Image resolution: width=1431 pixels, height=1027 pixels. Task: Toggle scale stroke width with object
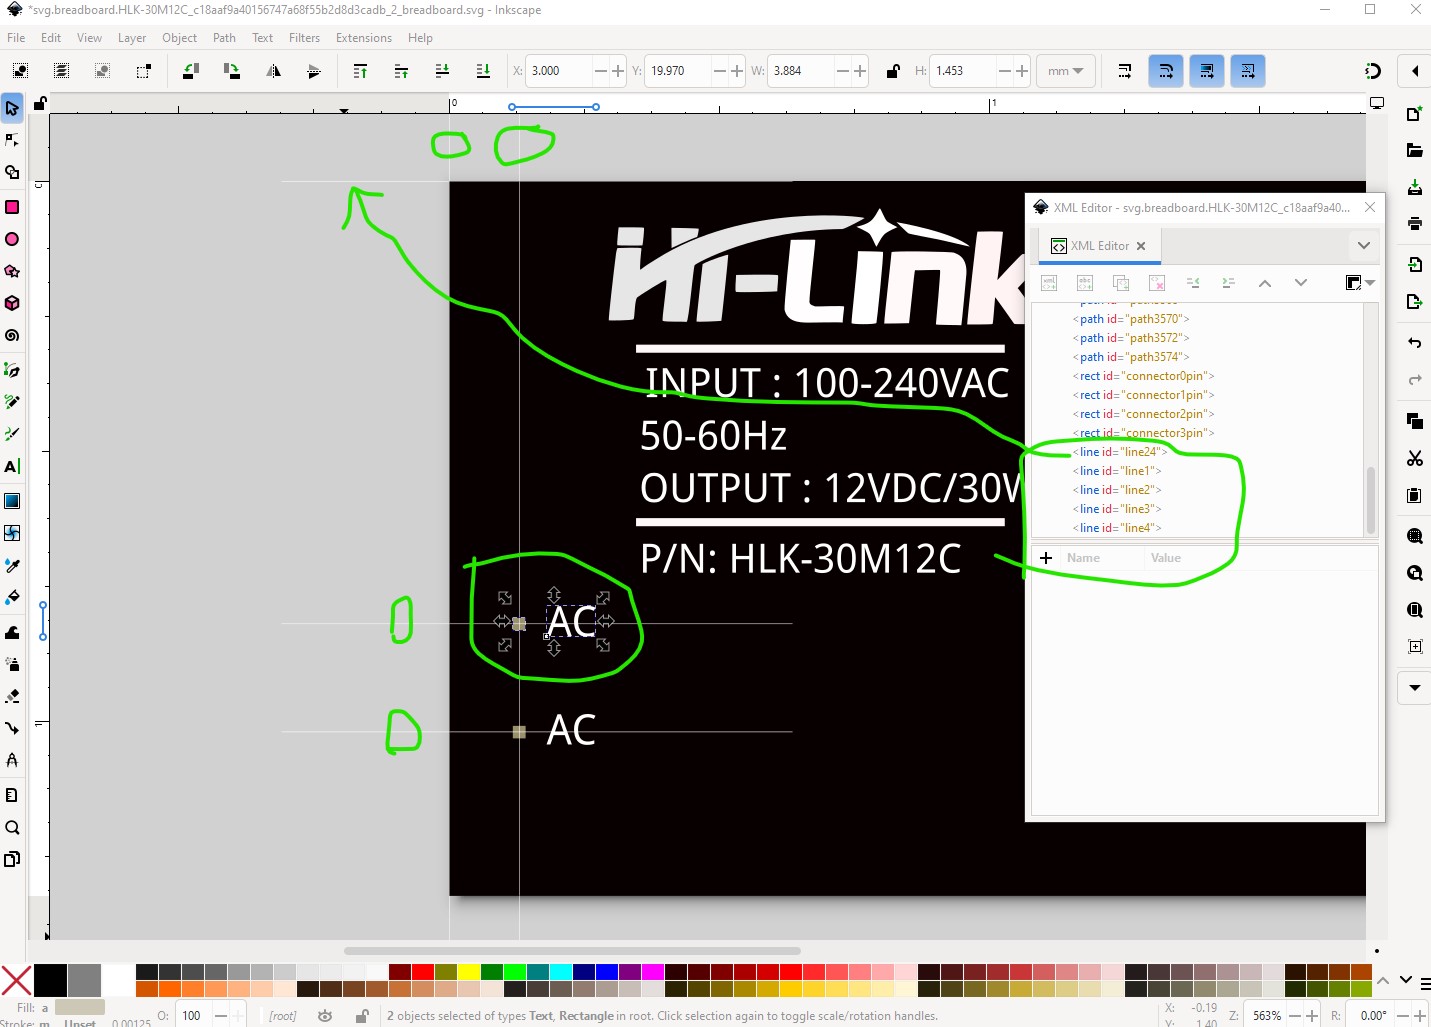coord(1125,71)
